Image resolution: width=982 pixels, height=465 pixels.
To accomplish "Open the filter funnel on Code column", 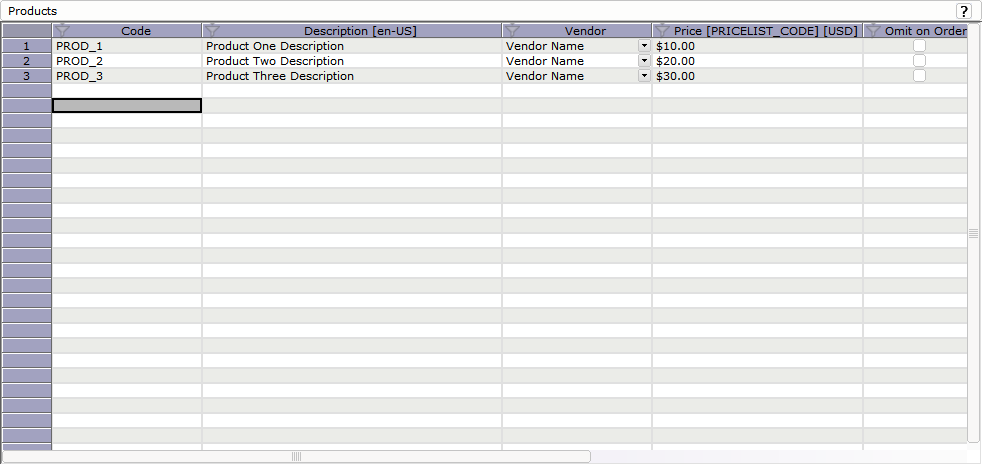I will pyautogui.click(x=62, y=31).
